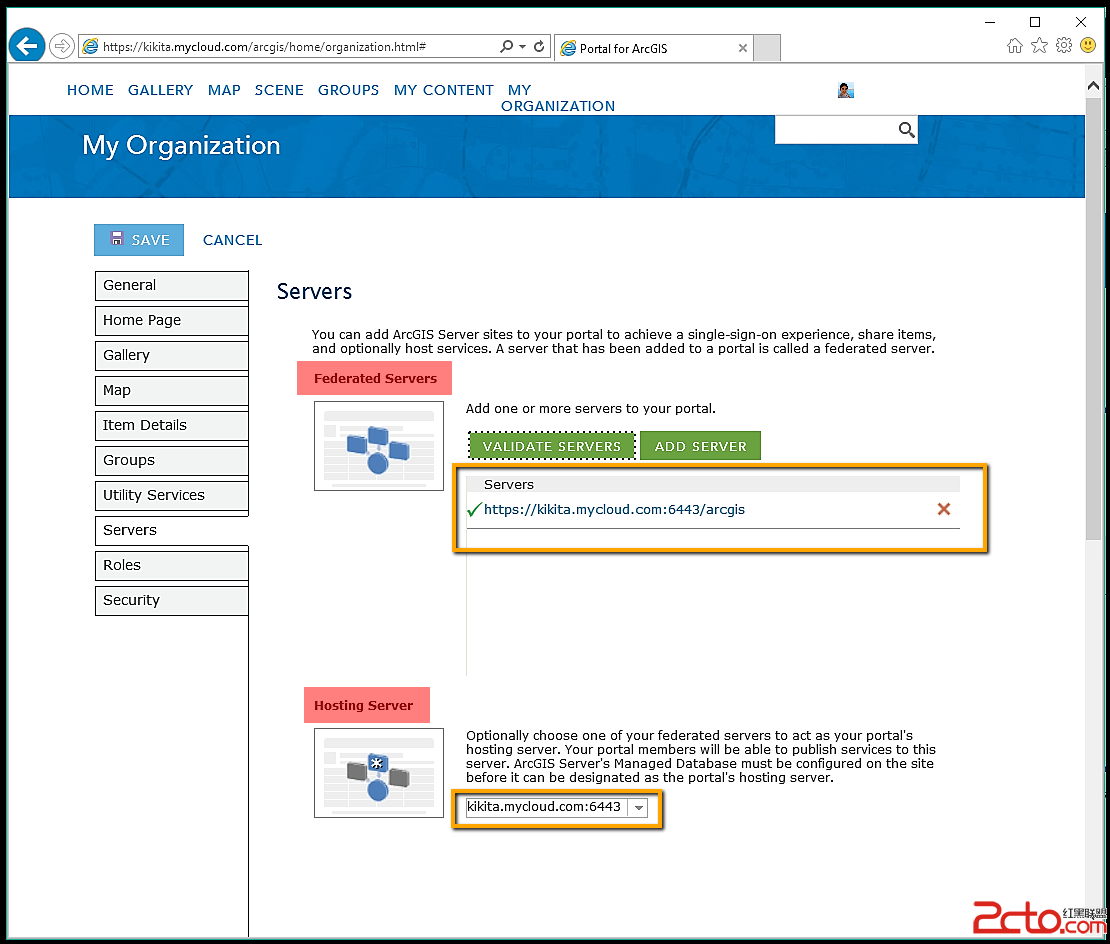This screenshot has height=944, width=1110.
Task: Open the browser Tools gear icon
Action: [1064, 46]
